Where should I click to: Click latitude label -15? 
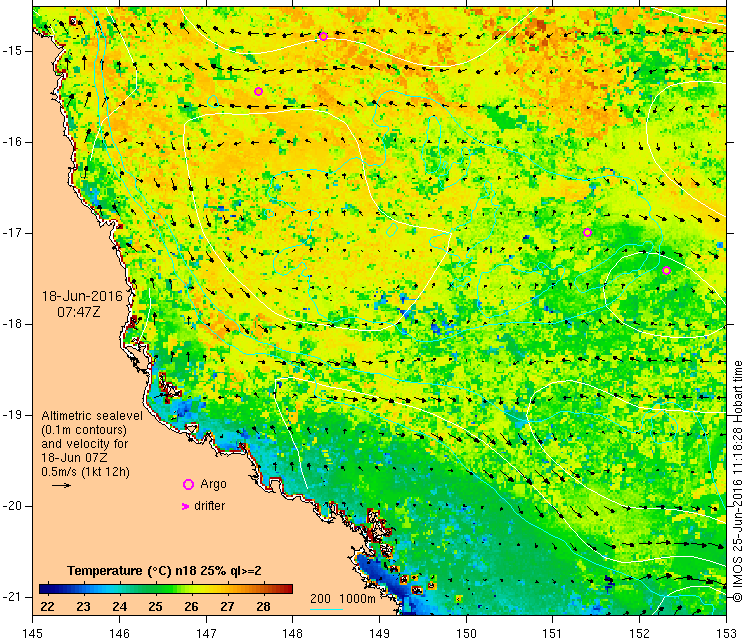coord(11,51)
